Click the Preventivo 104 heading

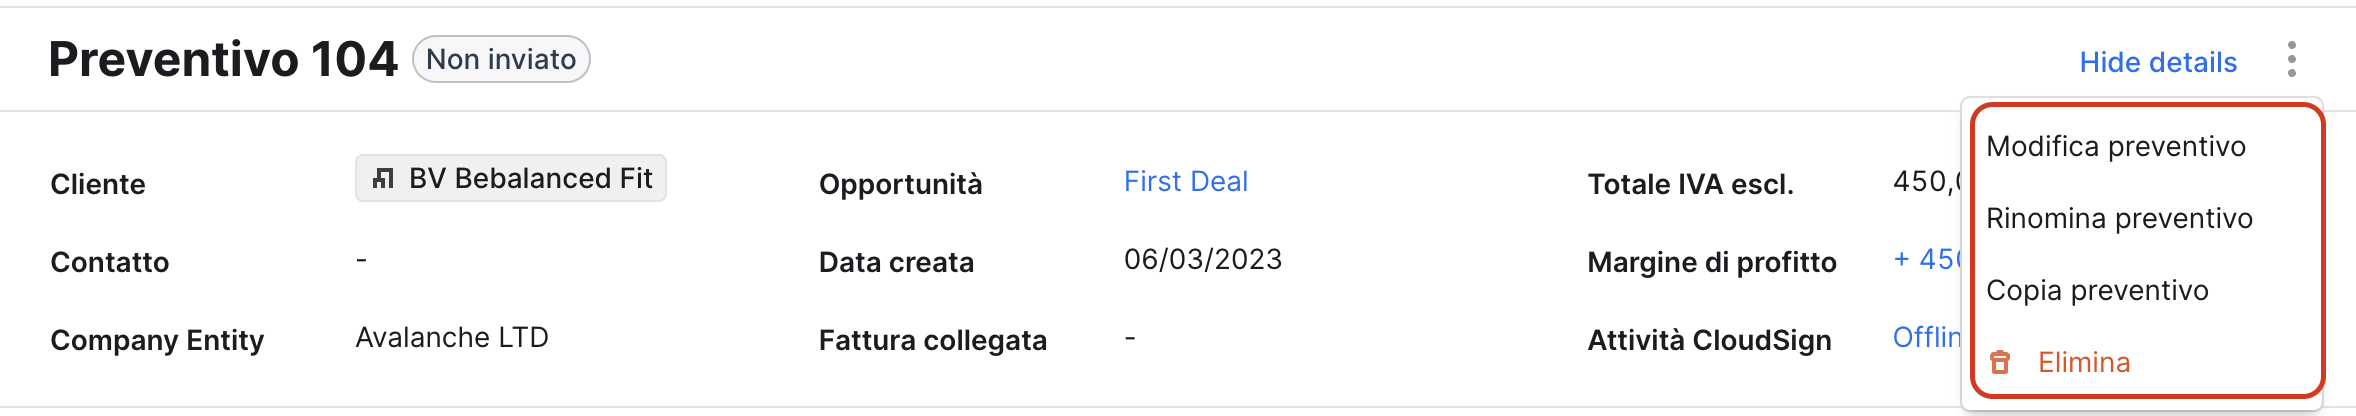coord(223,59)
